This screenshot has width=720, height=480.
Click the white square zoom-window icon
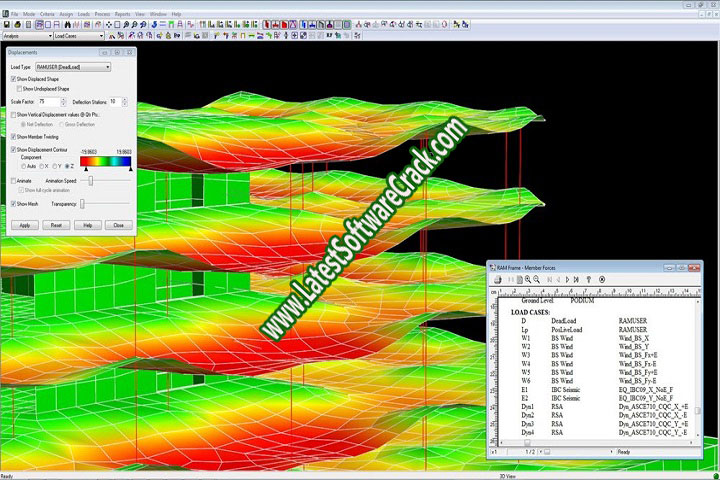[117, 25]
